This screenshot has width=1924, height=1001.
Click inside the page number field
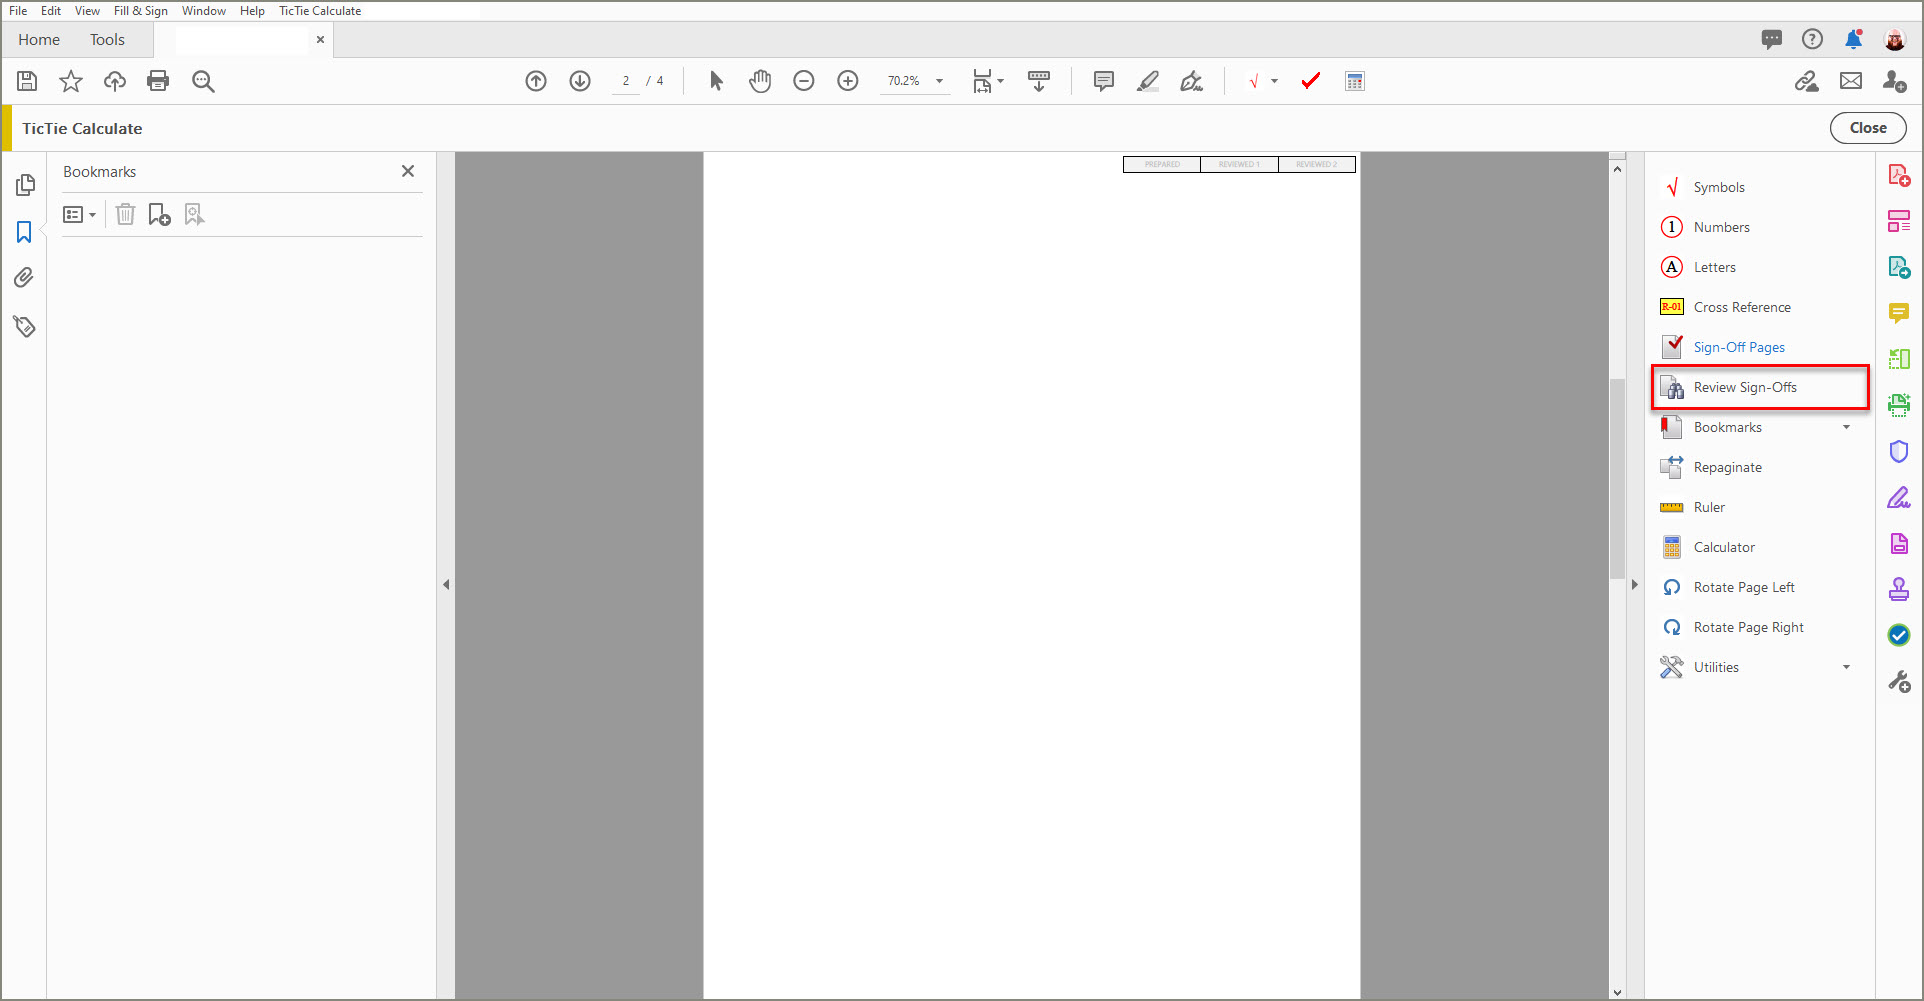(626, 81)
